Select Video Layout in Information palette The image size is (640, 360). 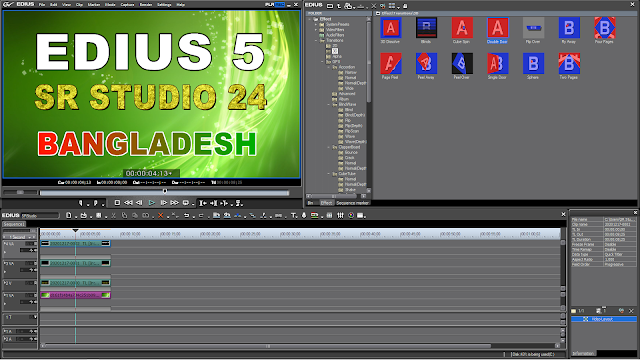[603, 319]
